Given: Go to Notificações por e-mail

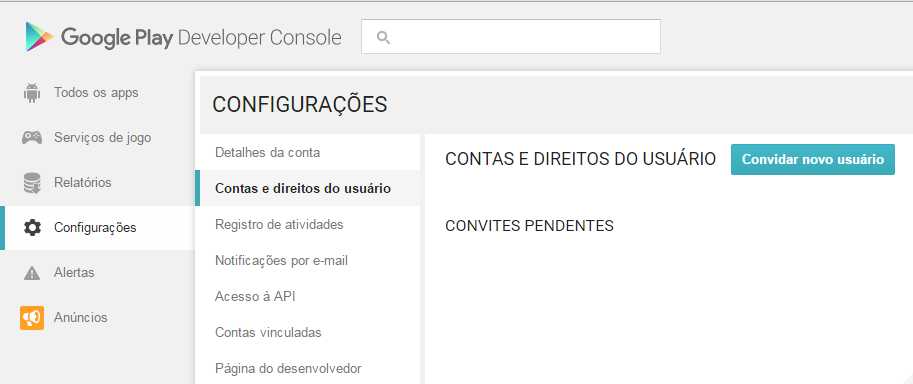Looking at the screenshot, I should (x=281, y=260).
